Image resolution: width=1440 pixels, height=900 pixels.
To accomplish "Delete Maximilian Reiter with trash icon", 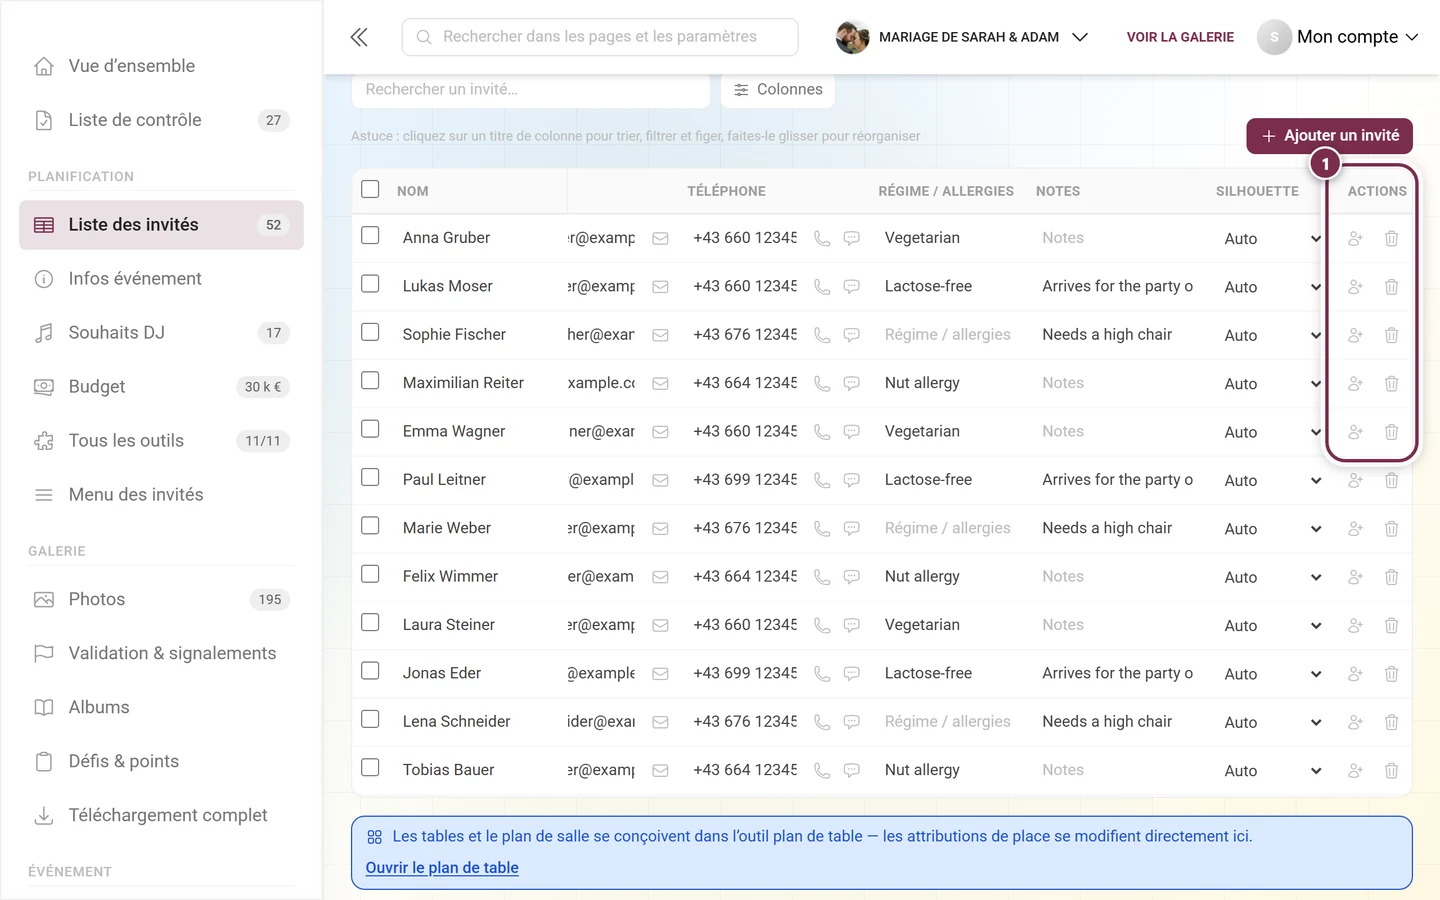I will click(1391, 383).
